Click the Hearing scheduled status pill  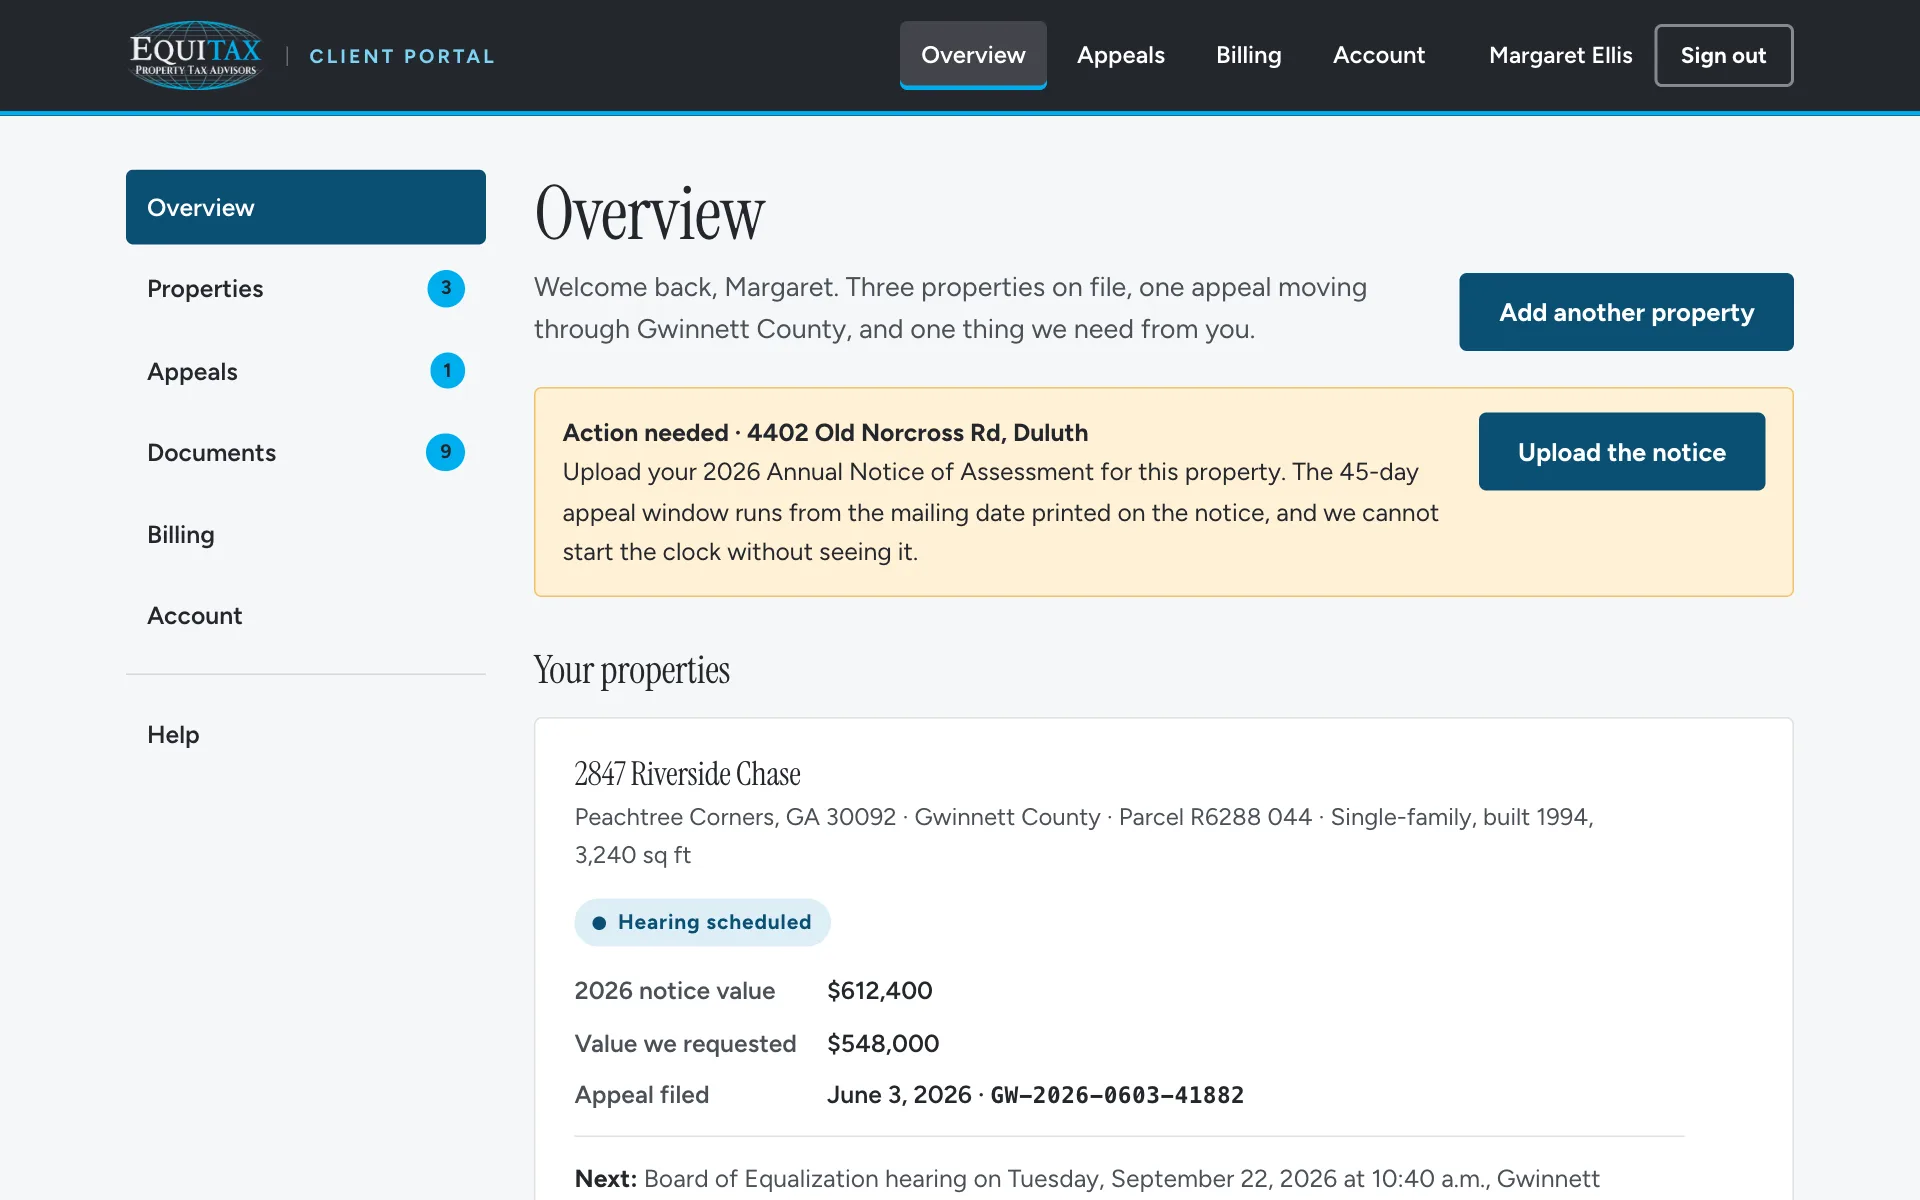[x=702, y=922]
